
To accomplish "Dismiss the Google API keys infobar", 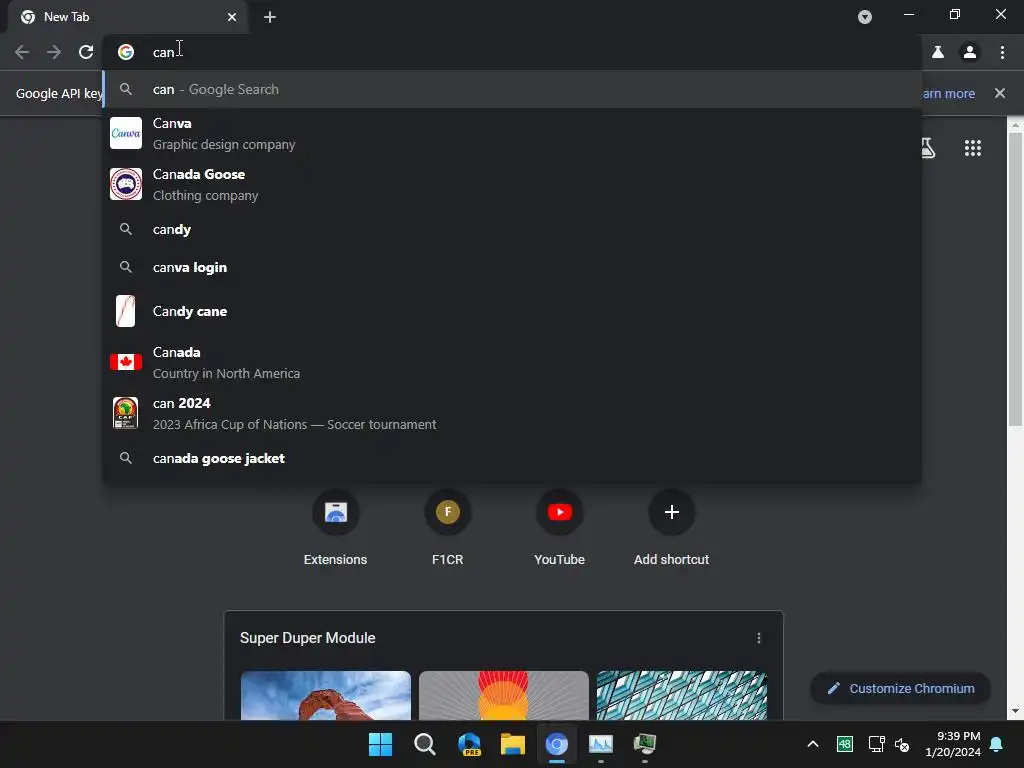I will coord(1000,93).
